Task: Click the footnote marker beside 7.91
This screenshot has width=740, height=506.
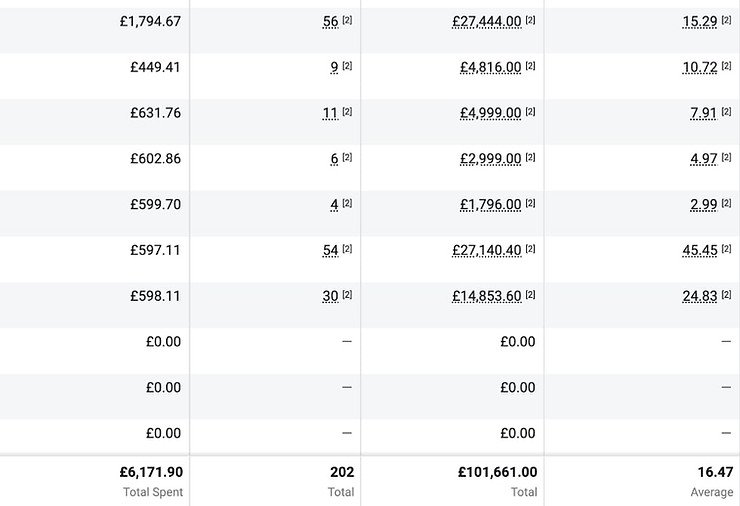Action: (x=727, y=113)
